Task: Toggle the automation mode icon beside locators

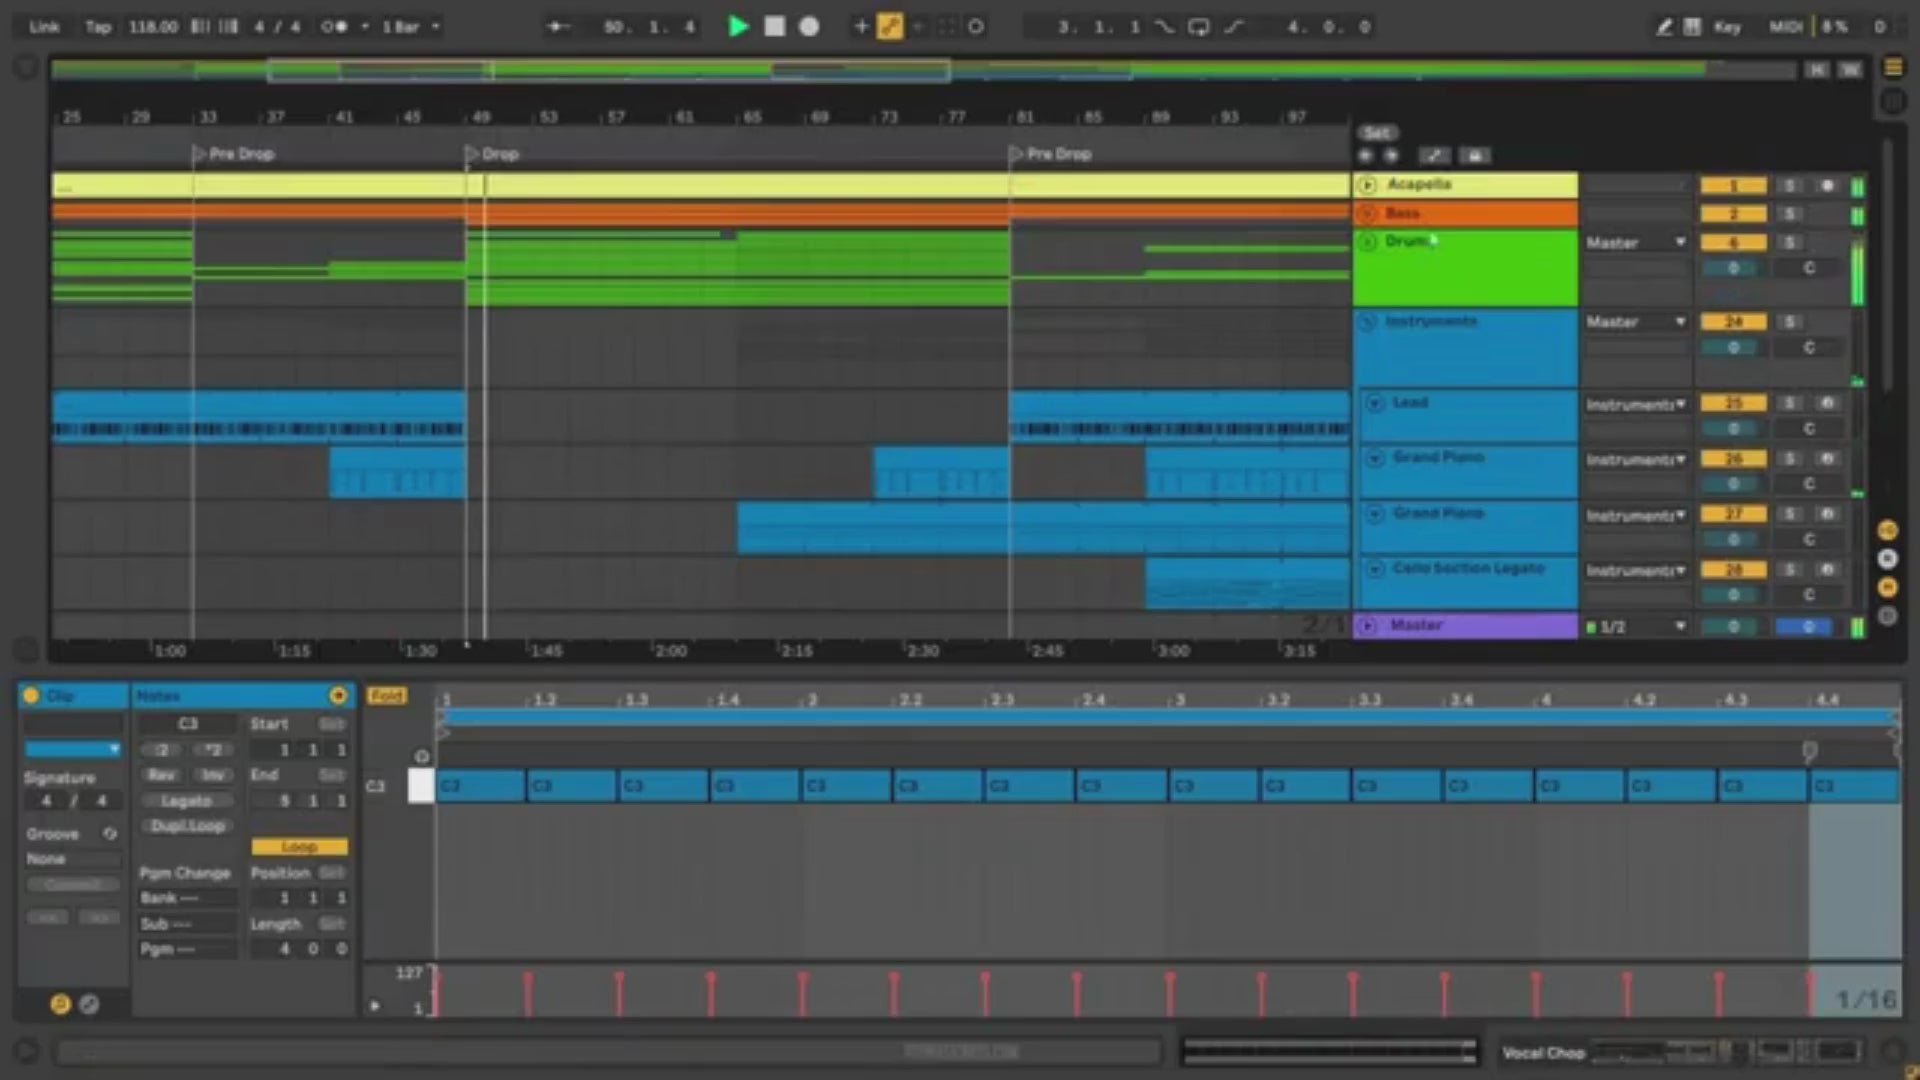Action: [x=1433, y=156]
